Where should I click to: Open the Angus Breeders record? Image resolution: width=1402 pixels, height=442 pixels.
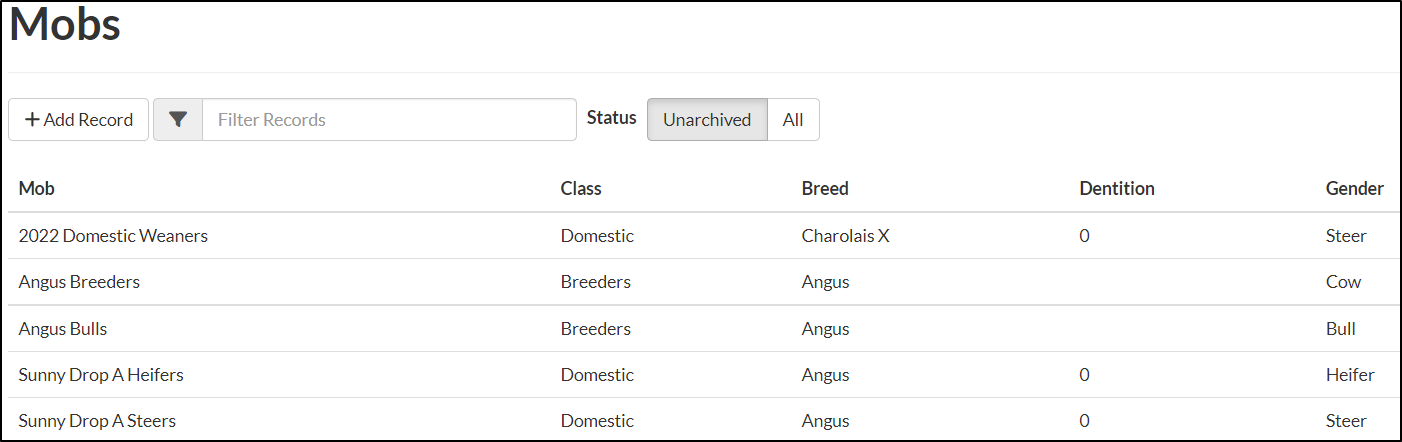[x=79, y=282]
